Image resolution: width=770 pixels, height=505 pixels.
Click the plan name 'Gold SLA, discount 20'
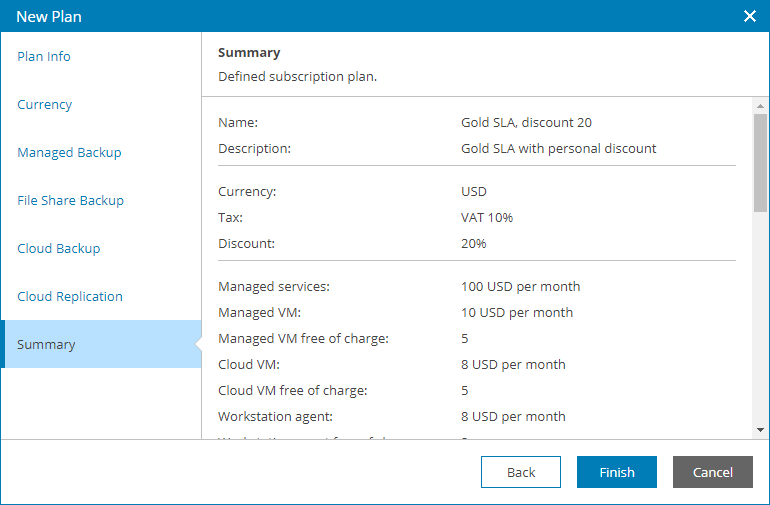tap(526, 123)
